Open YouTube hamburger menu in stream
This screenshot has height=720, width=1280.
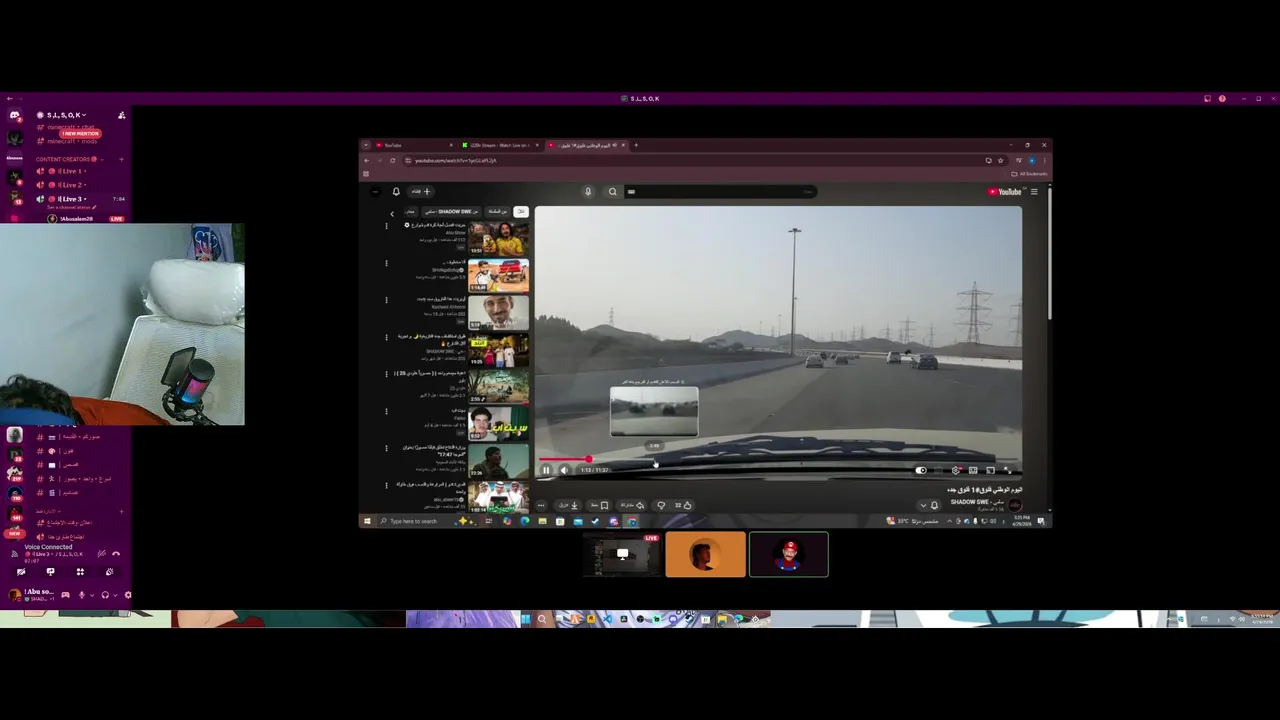point(1034,191)
